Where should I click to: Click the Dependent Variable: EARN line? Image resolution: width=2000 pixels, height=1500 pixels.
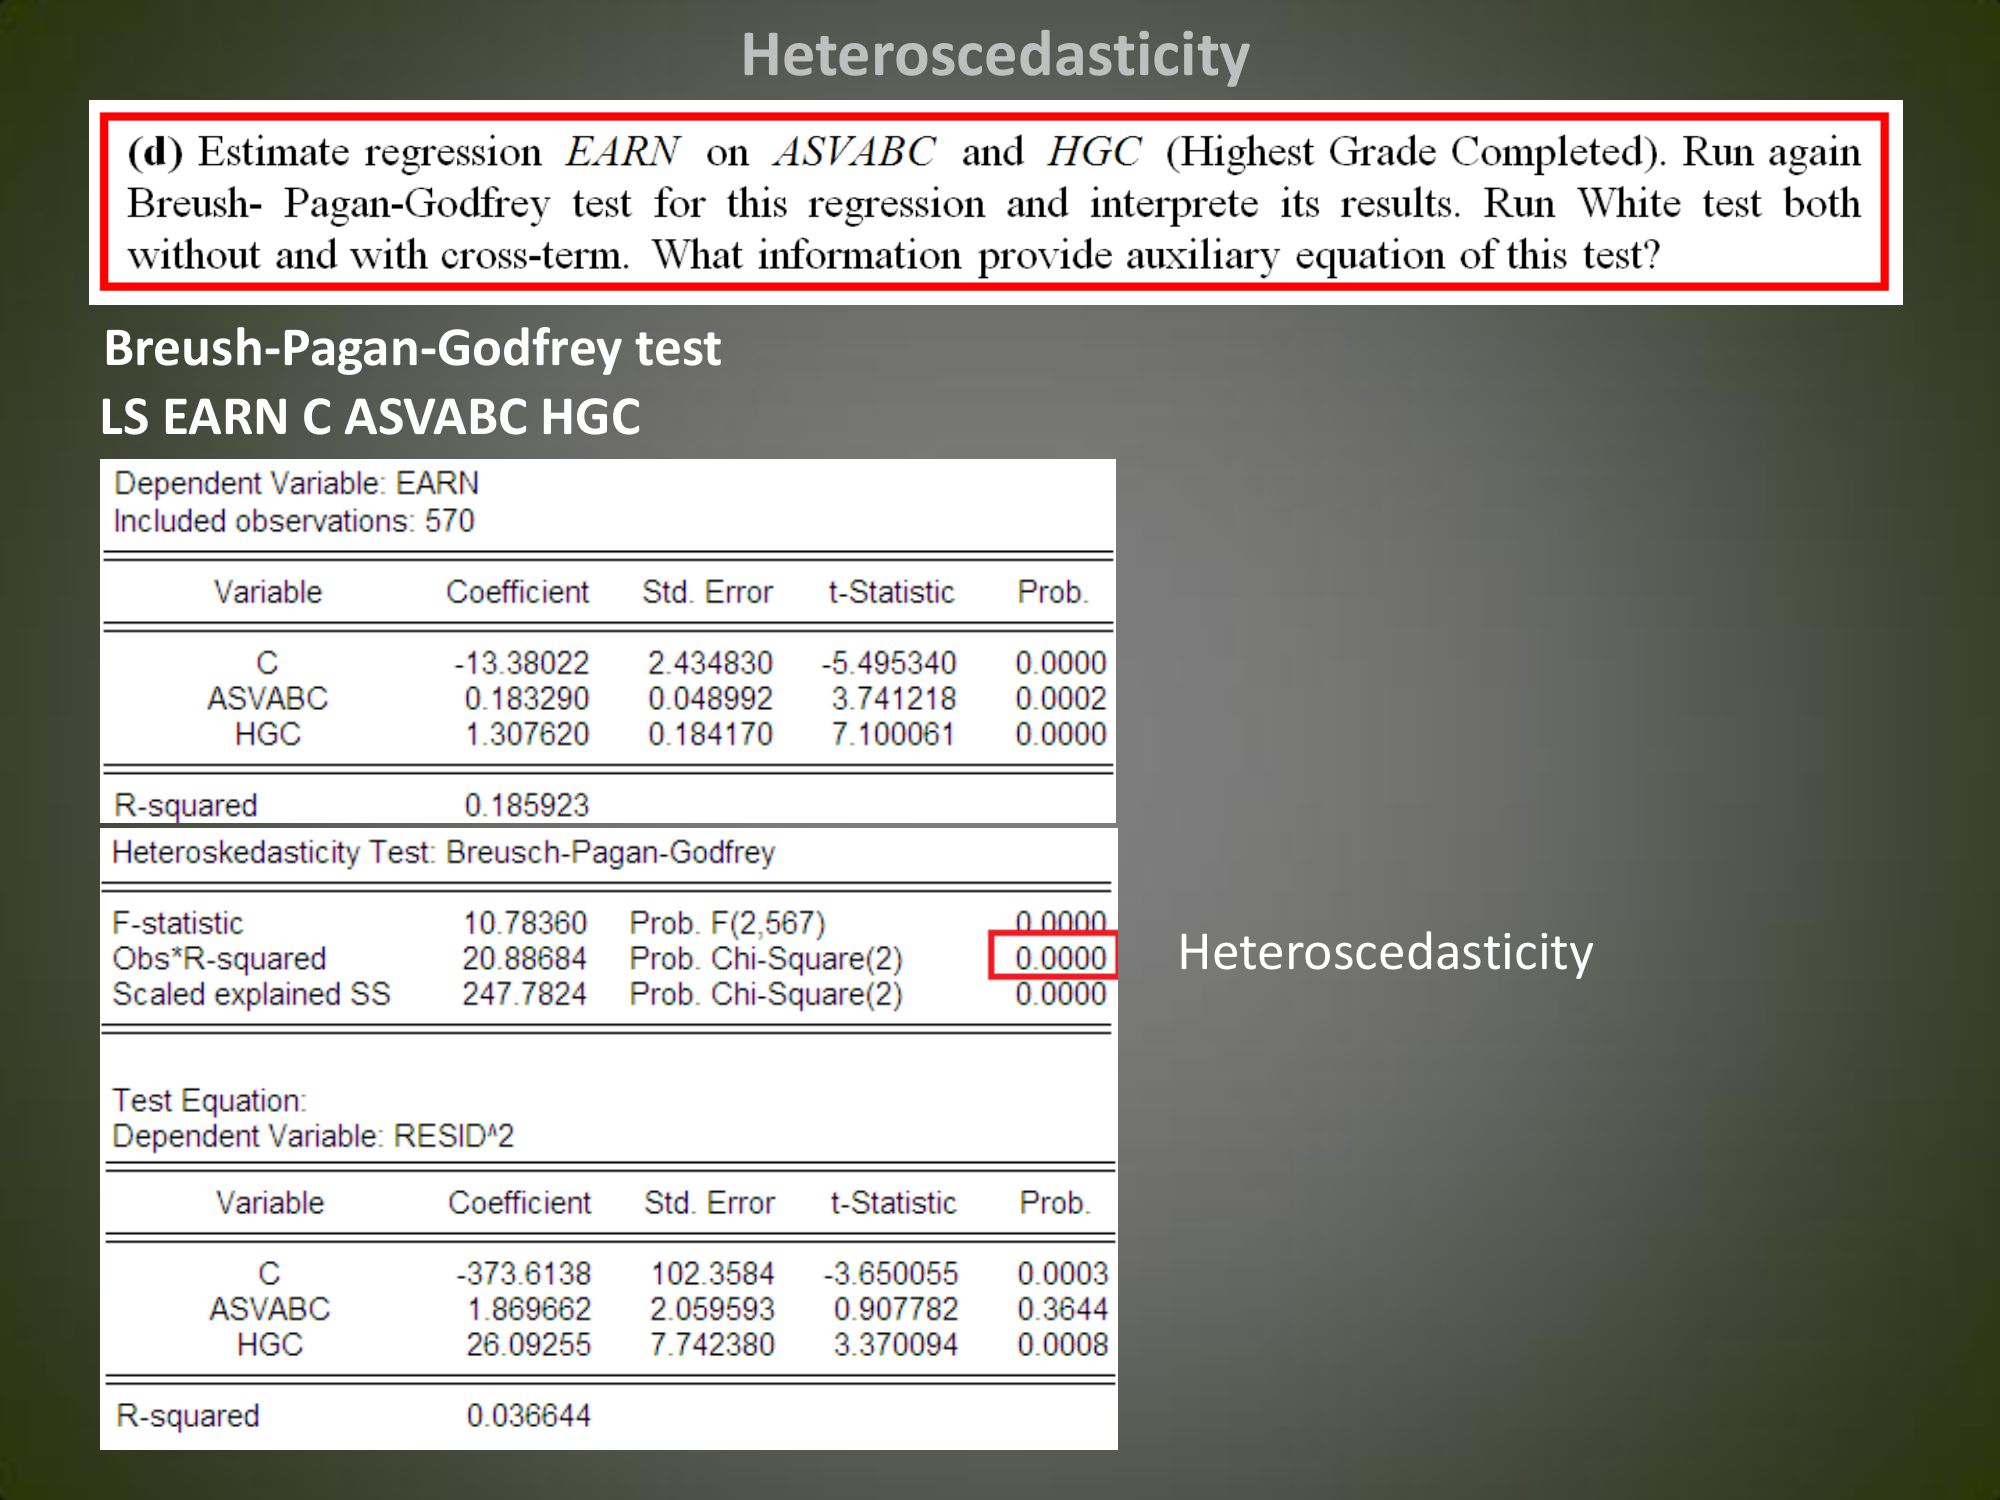[x=296, y=483]
